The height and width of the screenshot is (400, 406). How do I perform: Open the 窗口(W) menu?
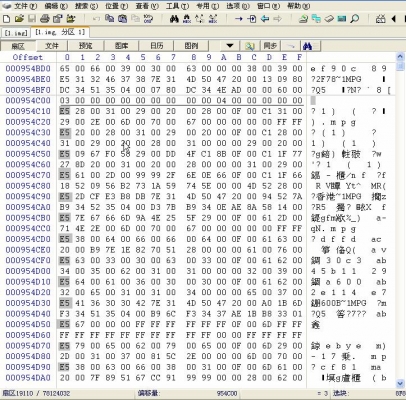click(x=269, y=6)
